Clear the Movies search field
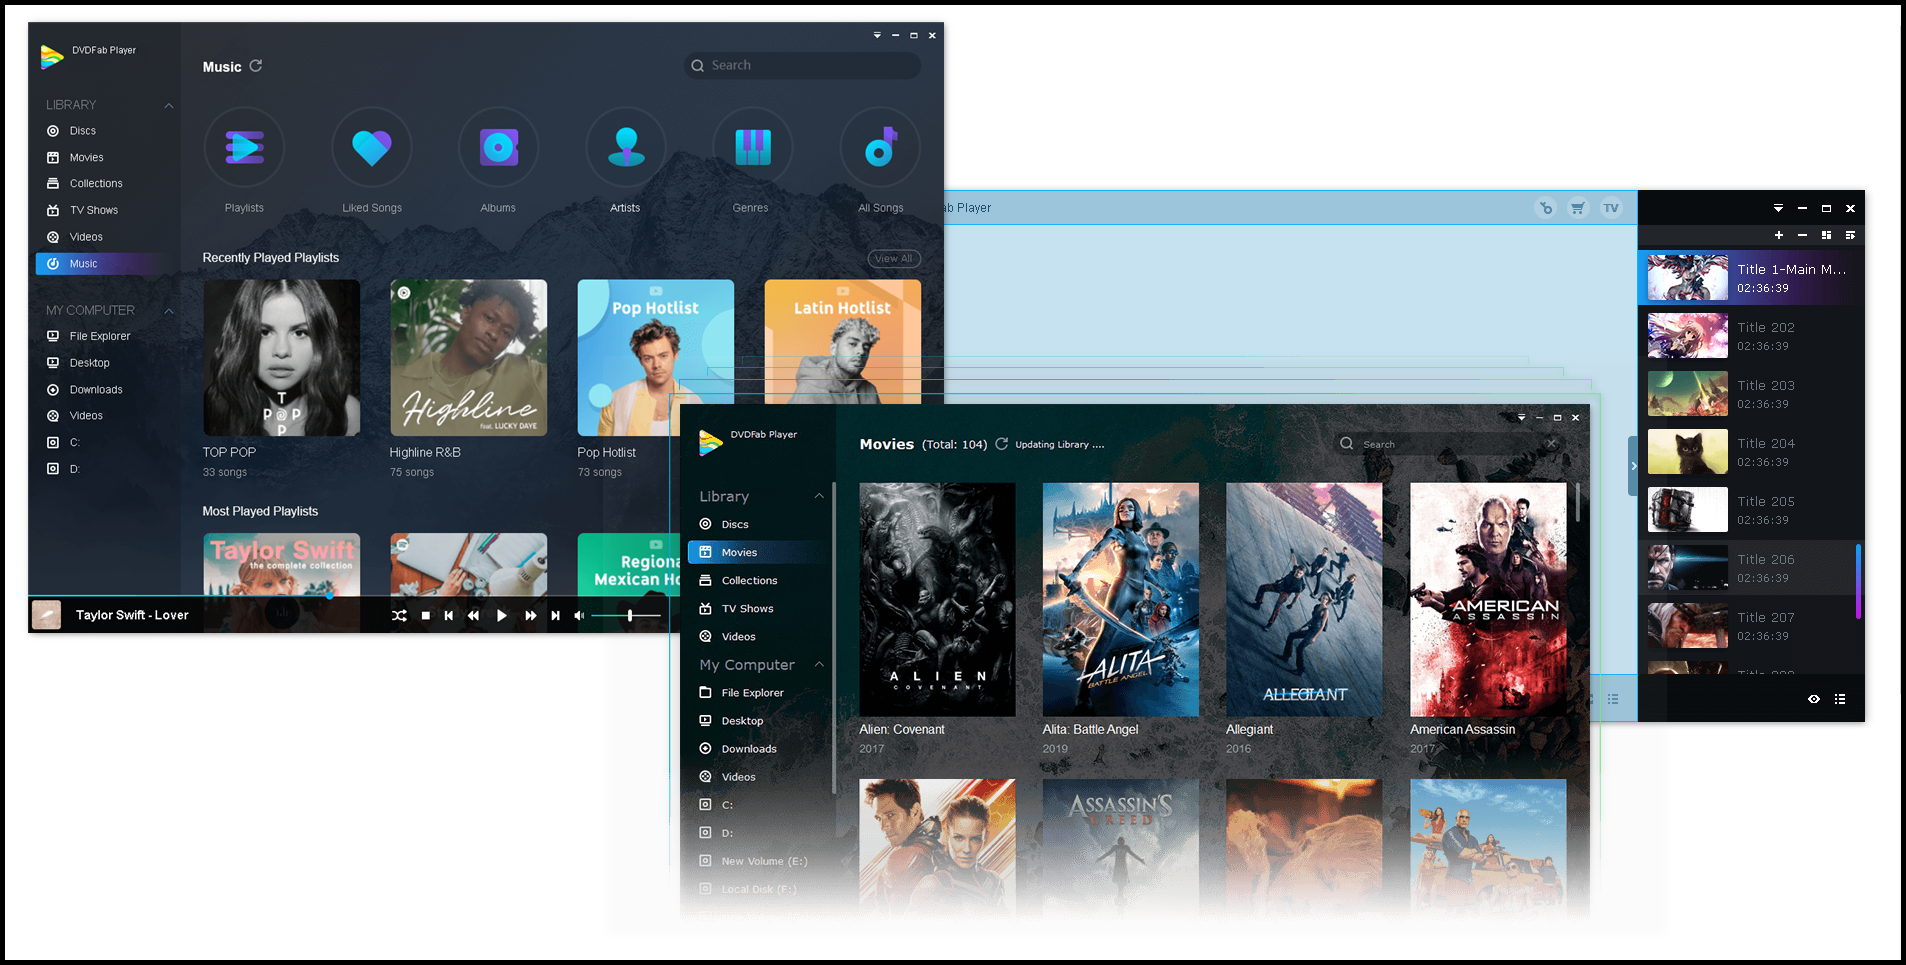Screen dimensions: 1906x965 coord(1552,444)
